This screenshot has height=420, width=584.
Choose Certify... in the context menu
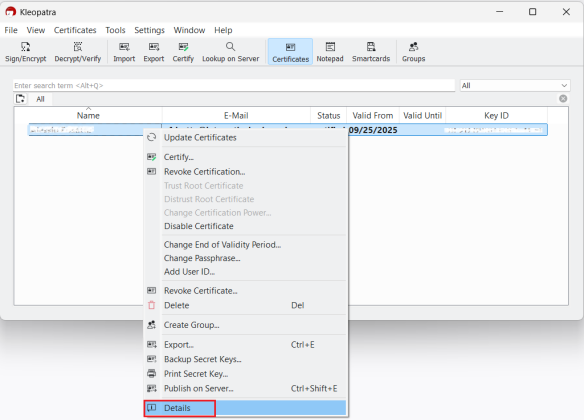tap(246, 157)
